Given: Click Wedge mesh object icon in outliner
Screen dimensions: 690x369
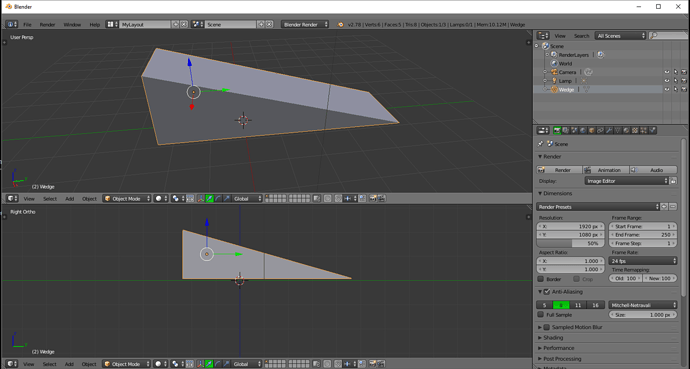Looking at the screenshot, I should click(554, 90).
